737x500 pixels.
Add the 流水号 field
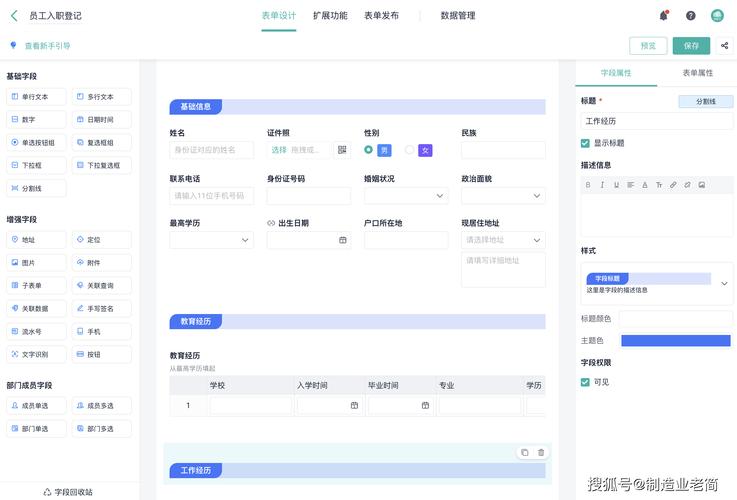click(36, 332)
